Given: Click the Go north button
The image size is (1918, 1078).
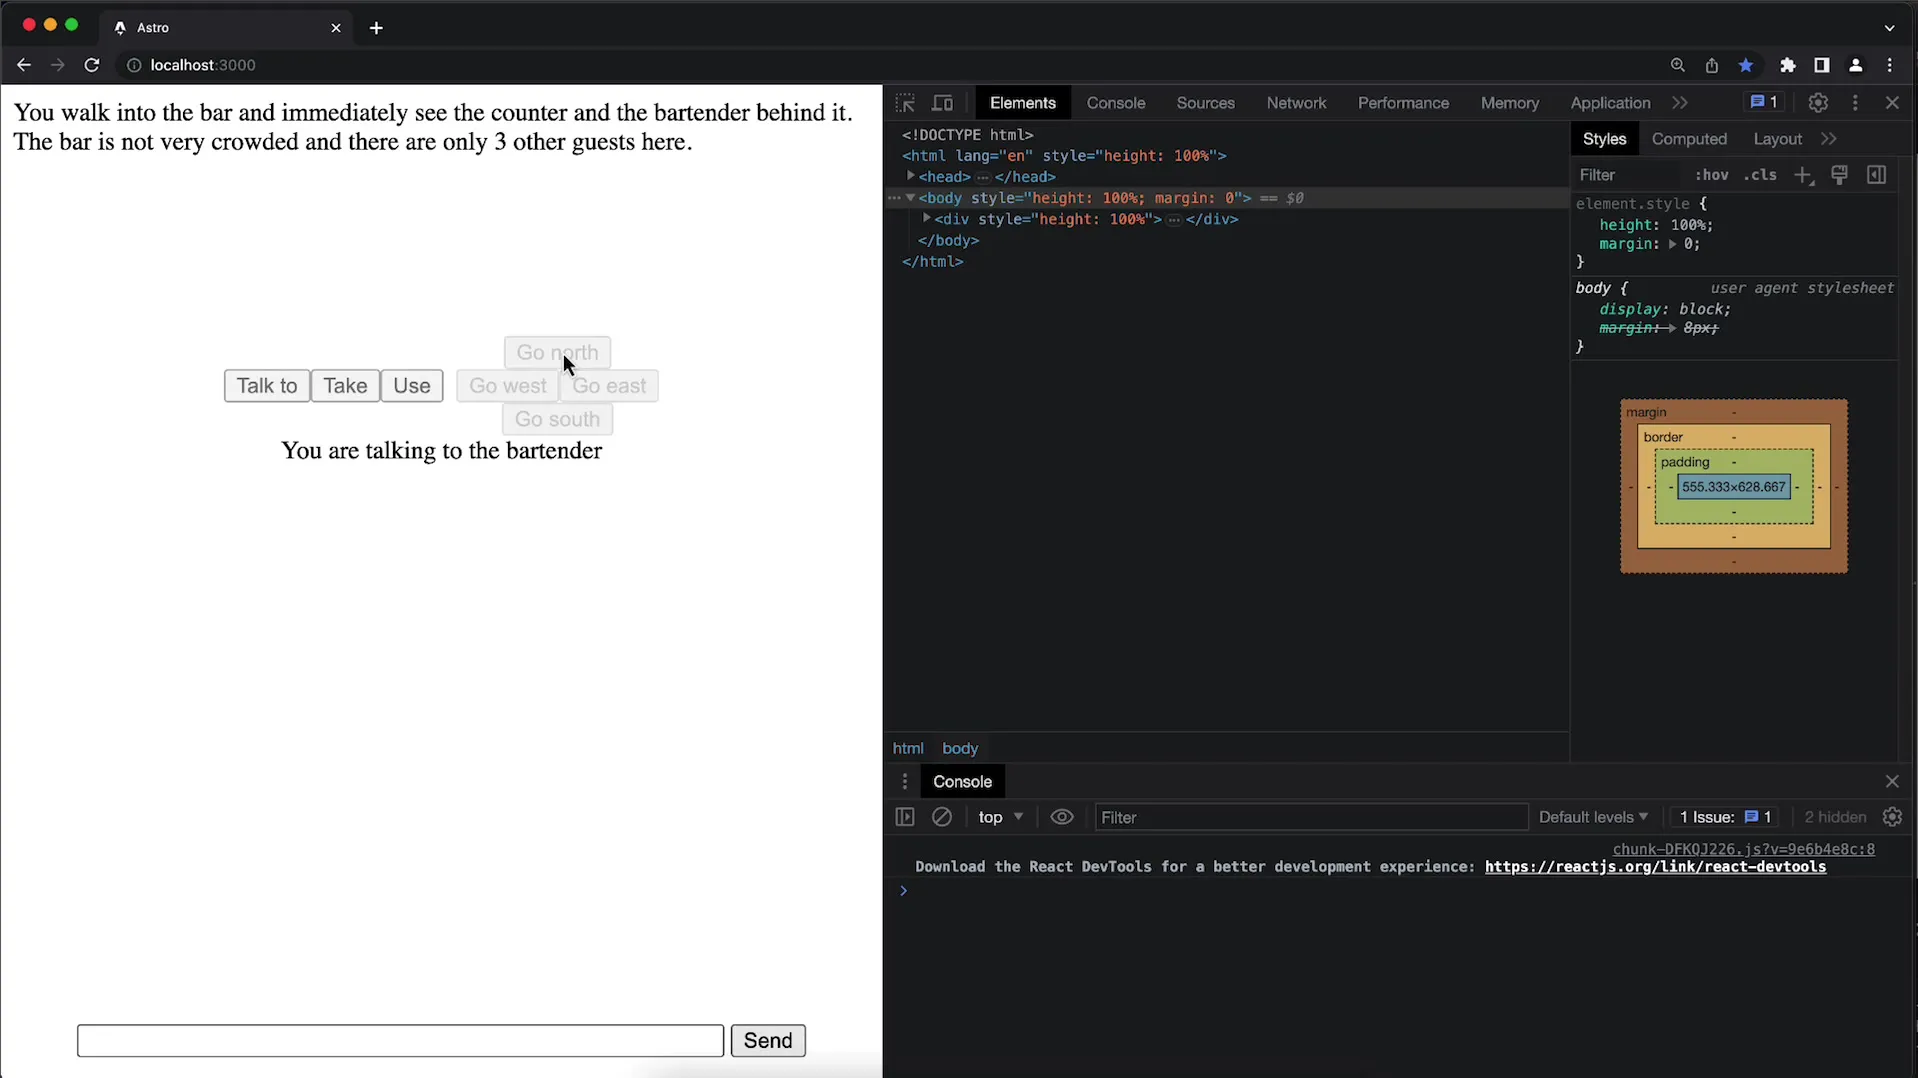Looking at the screenshot, I should click(557, 353).
